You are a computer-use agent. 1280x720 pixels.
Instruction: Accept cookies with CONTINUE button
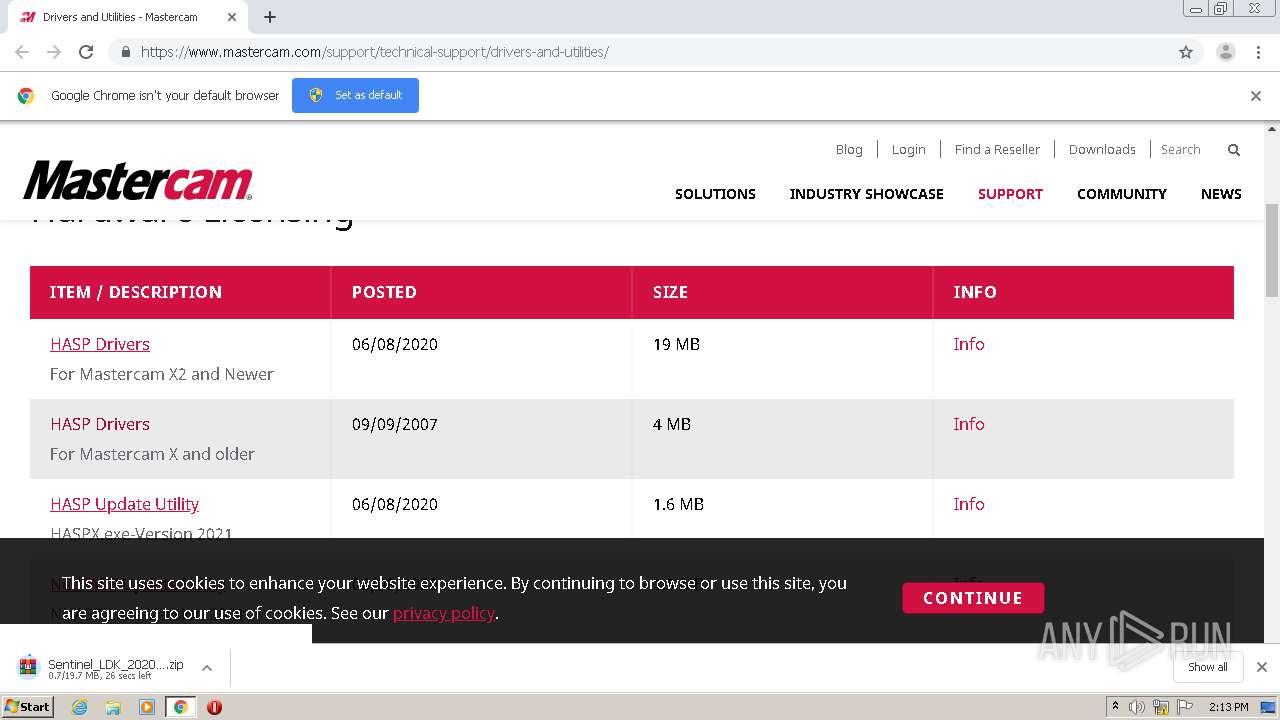(973, 598)
